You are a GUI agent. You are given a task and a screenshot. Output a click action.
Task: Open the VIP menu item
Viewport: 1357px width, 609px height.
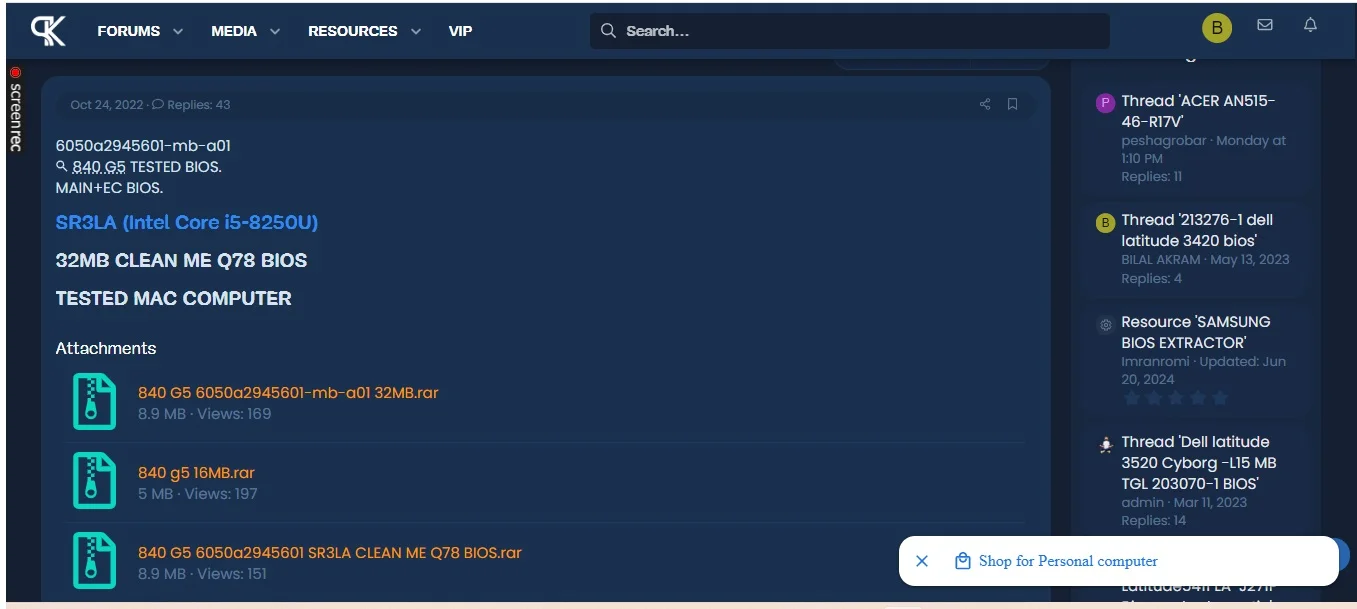(x=460, y=31)
